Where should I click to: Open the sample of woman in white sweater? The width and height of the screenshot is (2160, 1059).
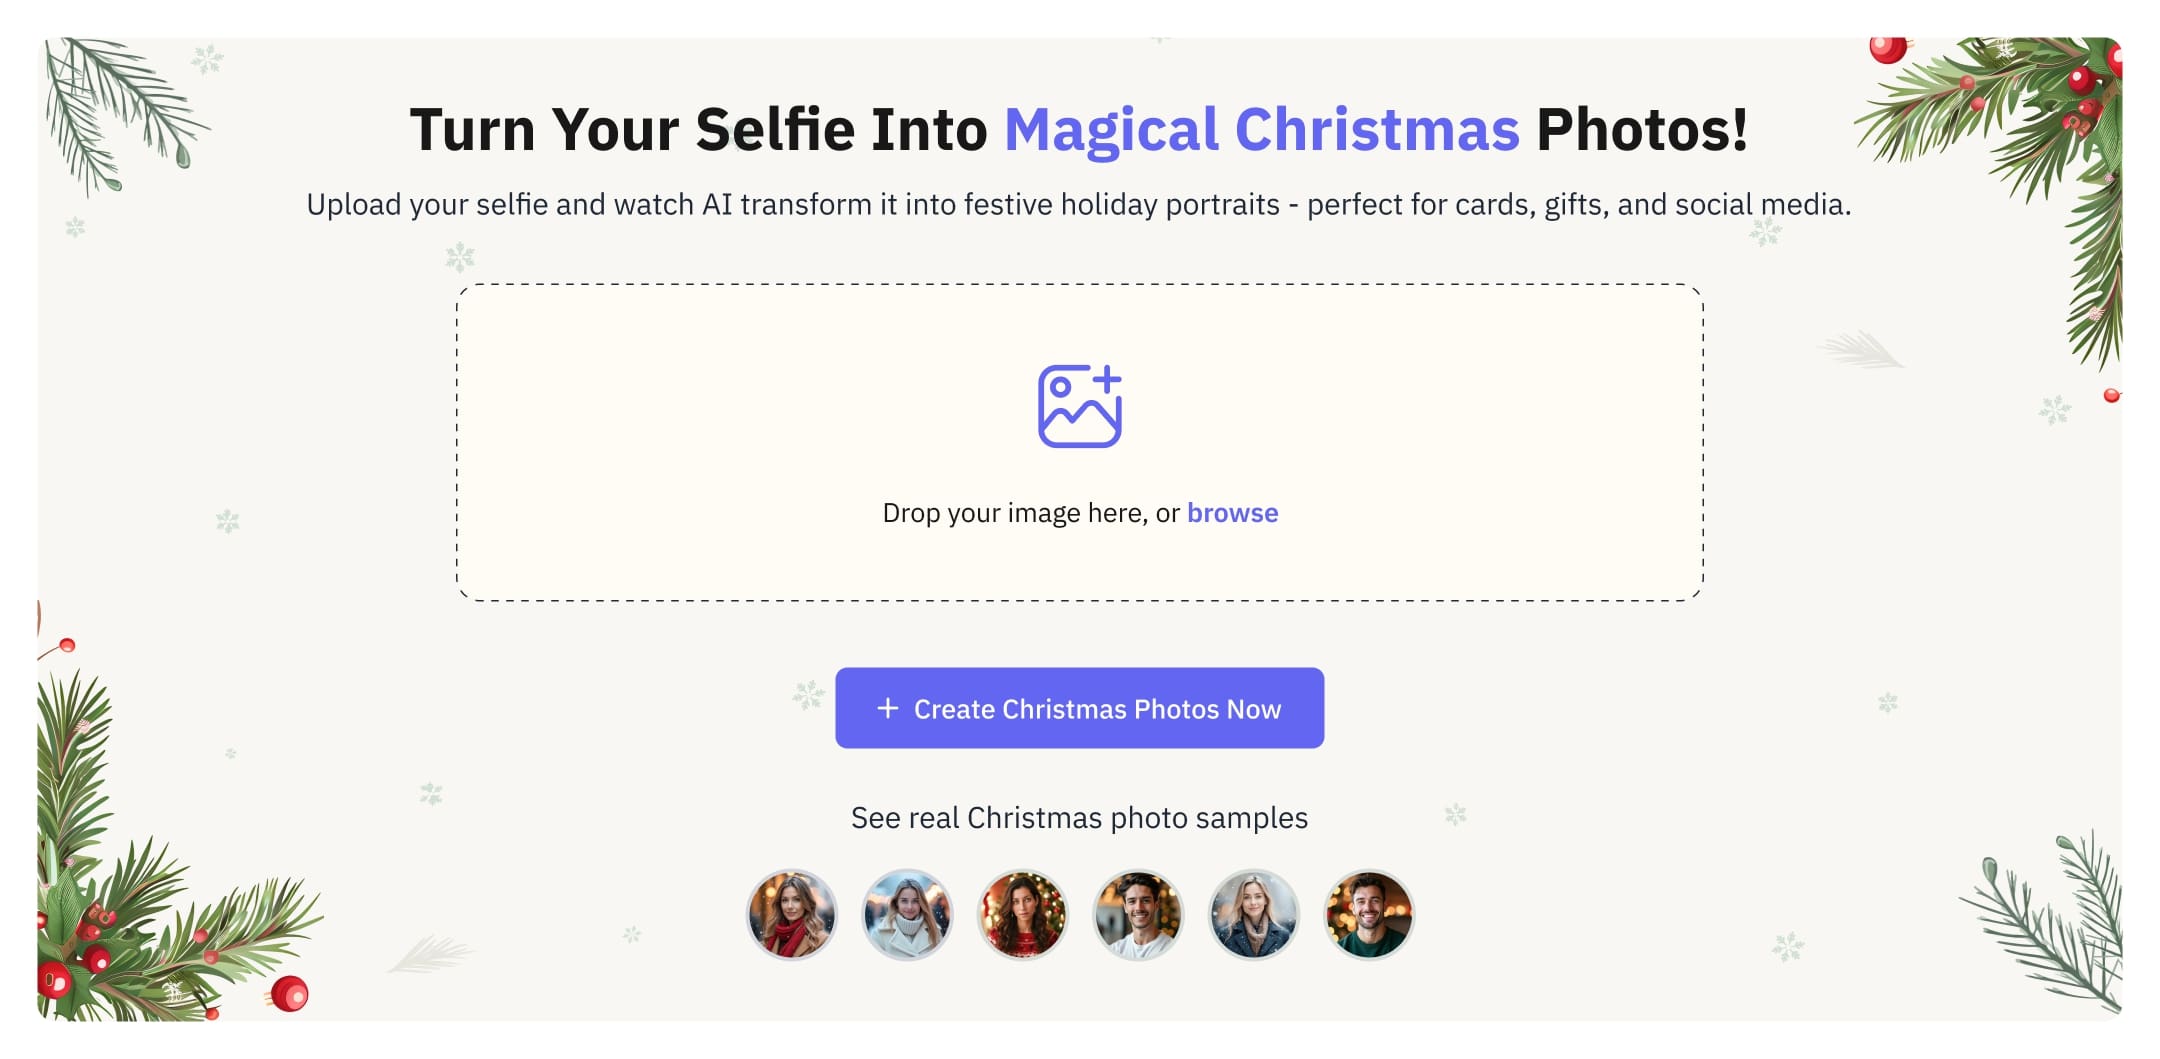(905, 914)
